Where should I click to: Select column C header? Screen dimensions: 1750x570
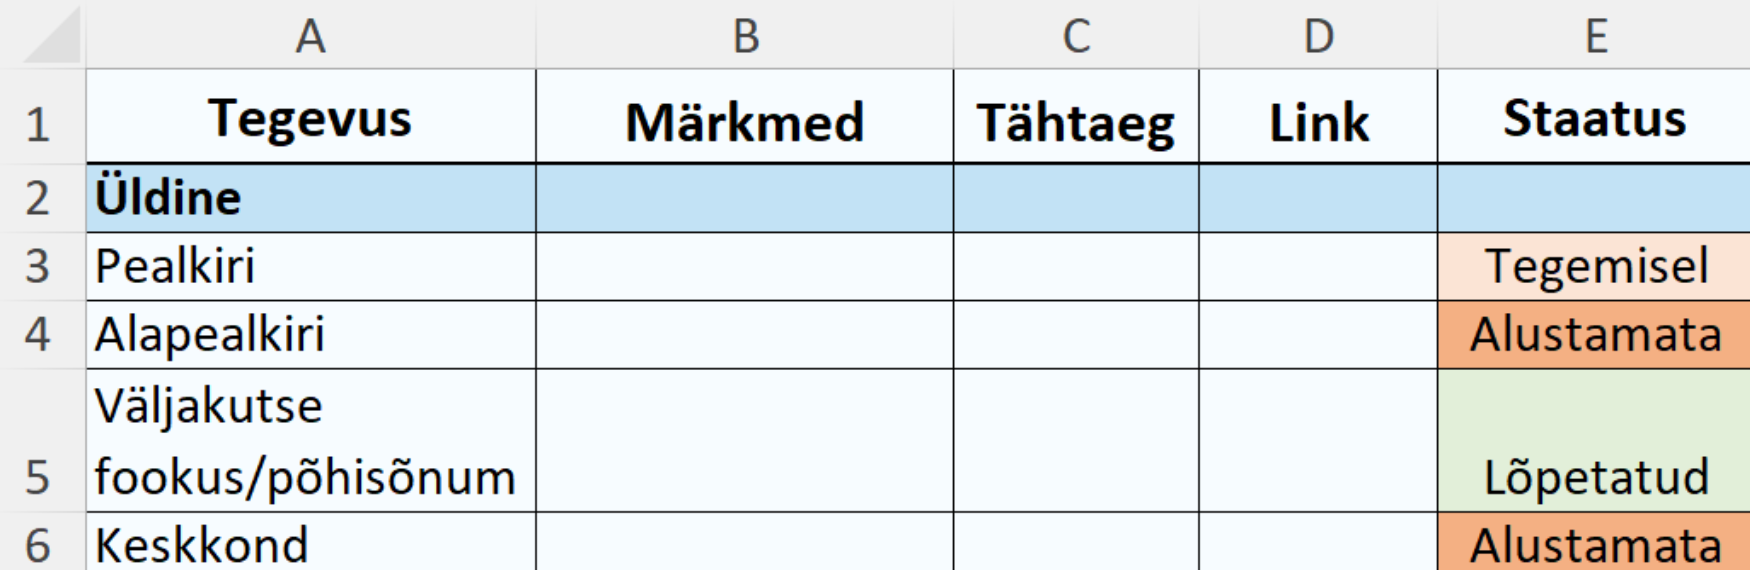pos(1076,36)
